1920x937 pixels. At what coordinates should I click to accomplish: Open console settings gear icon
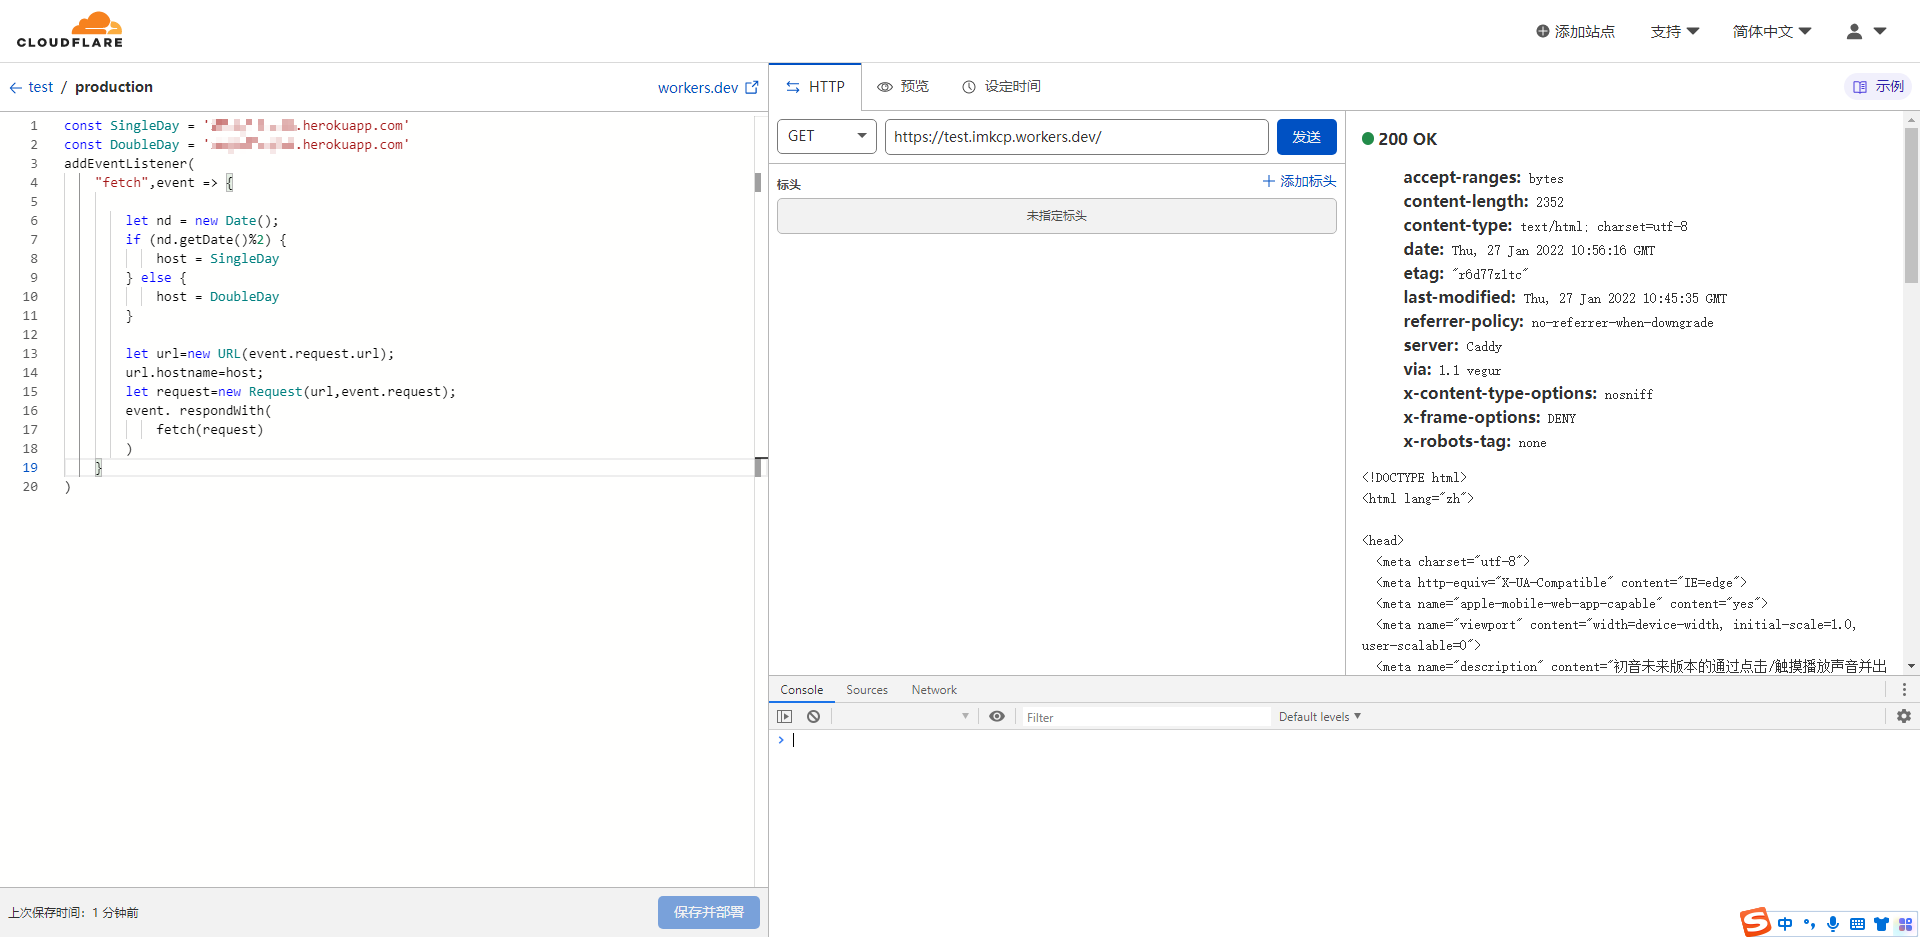(x=1904, y=717)
